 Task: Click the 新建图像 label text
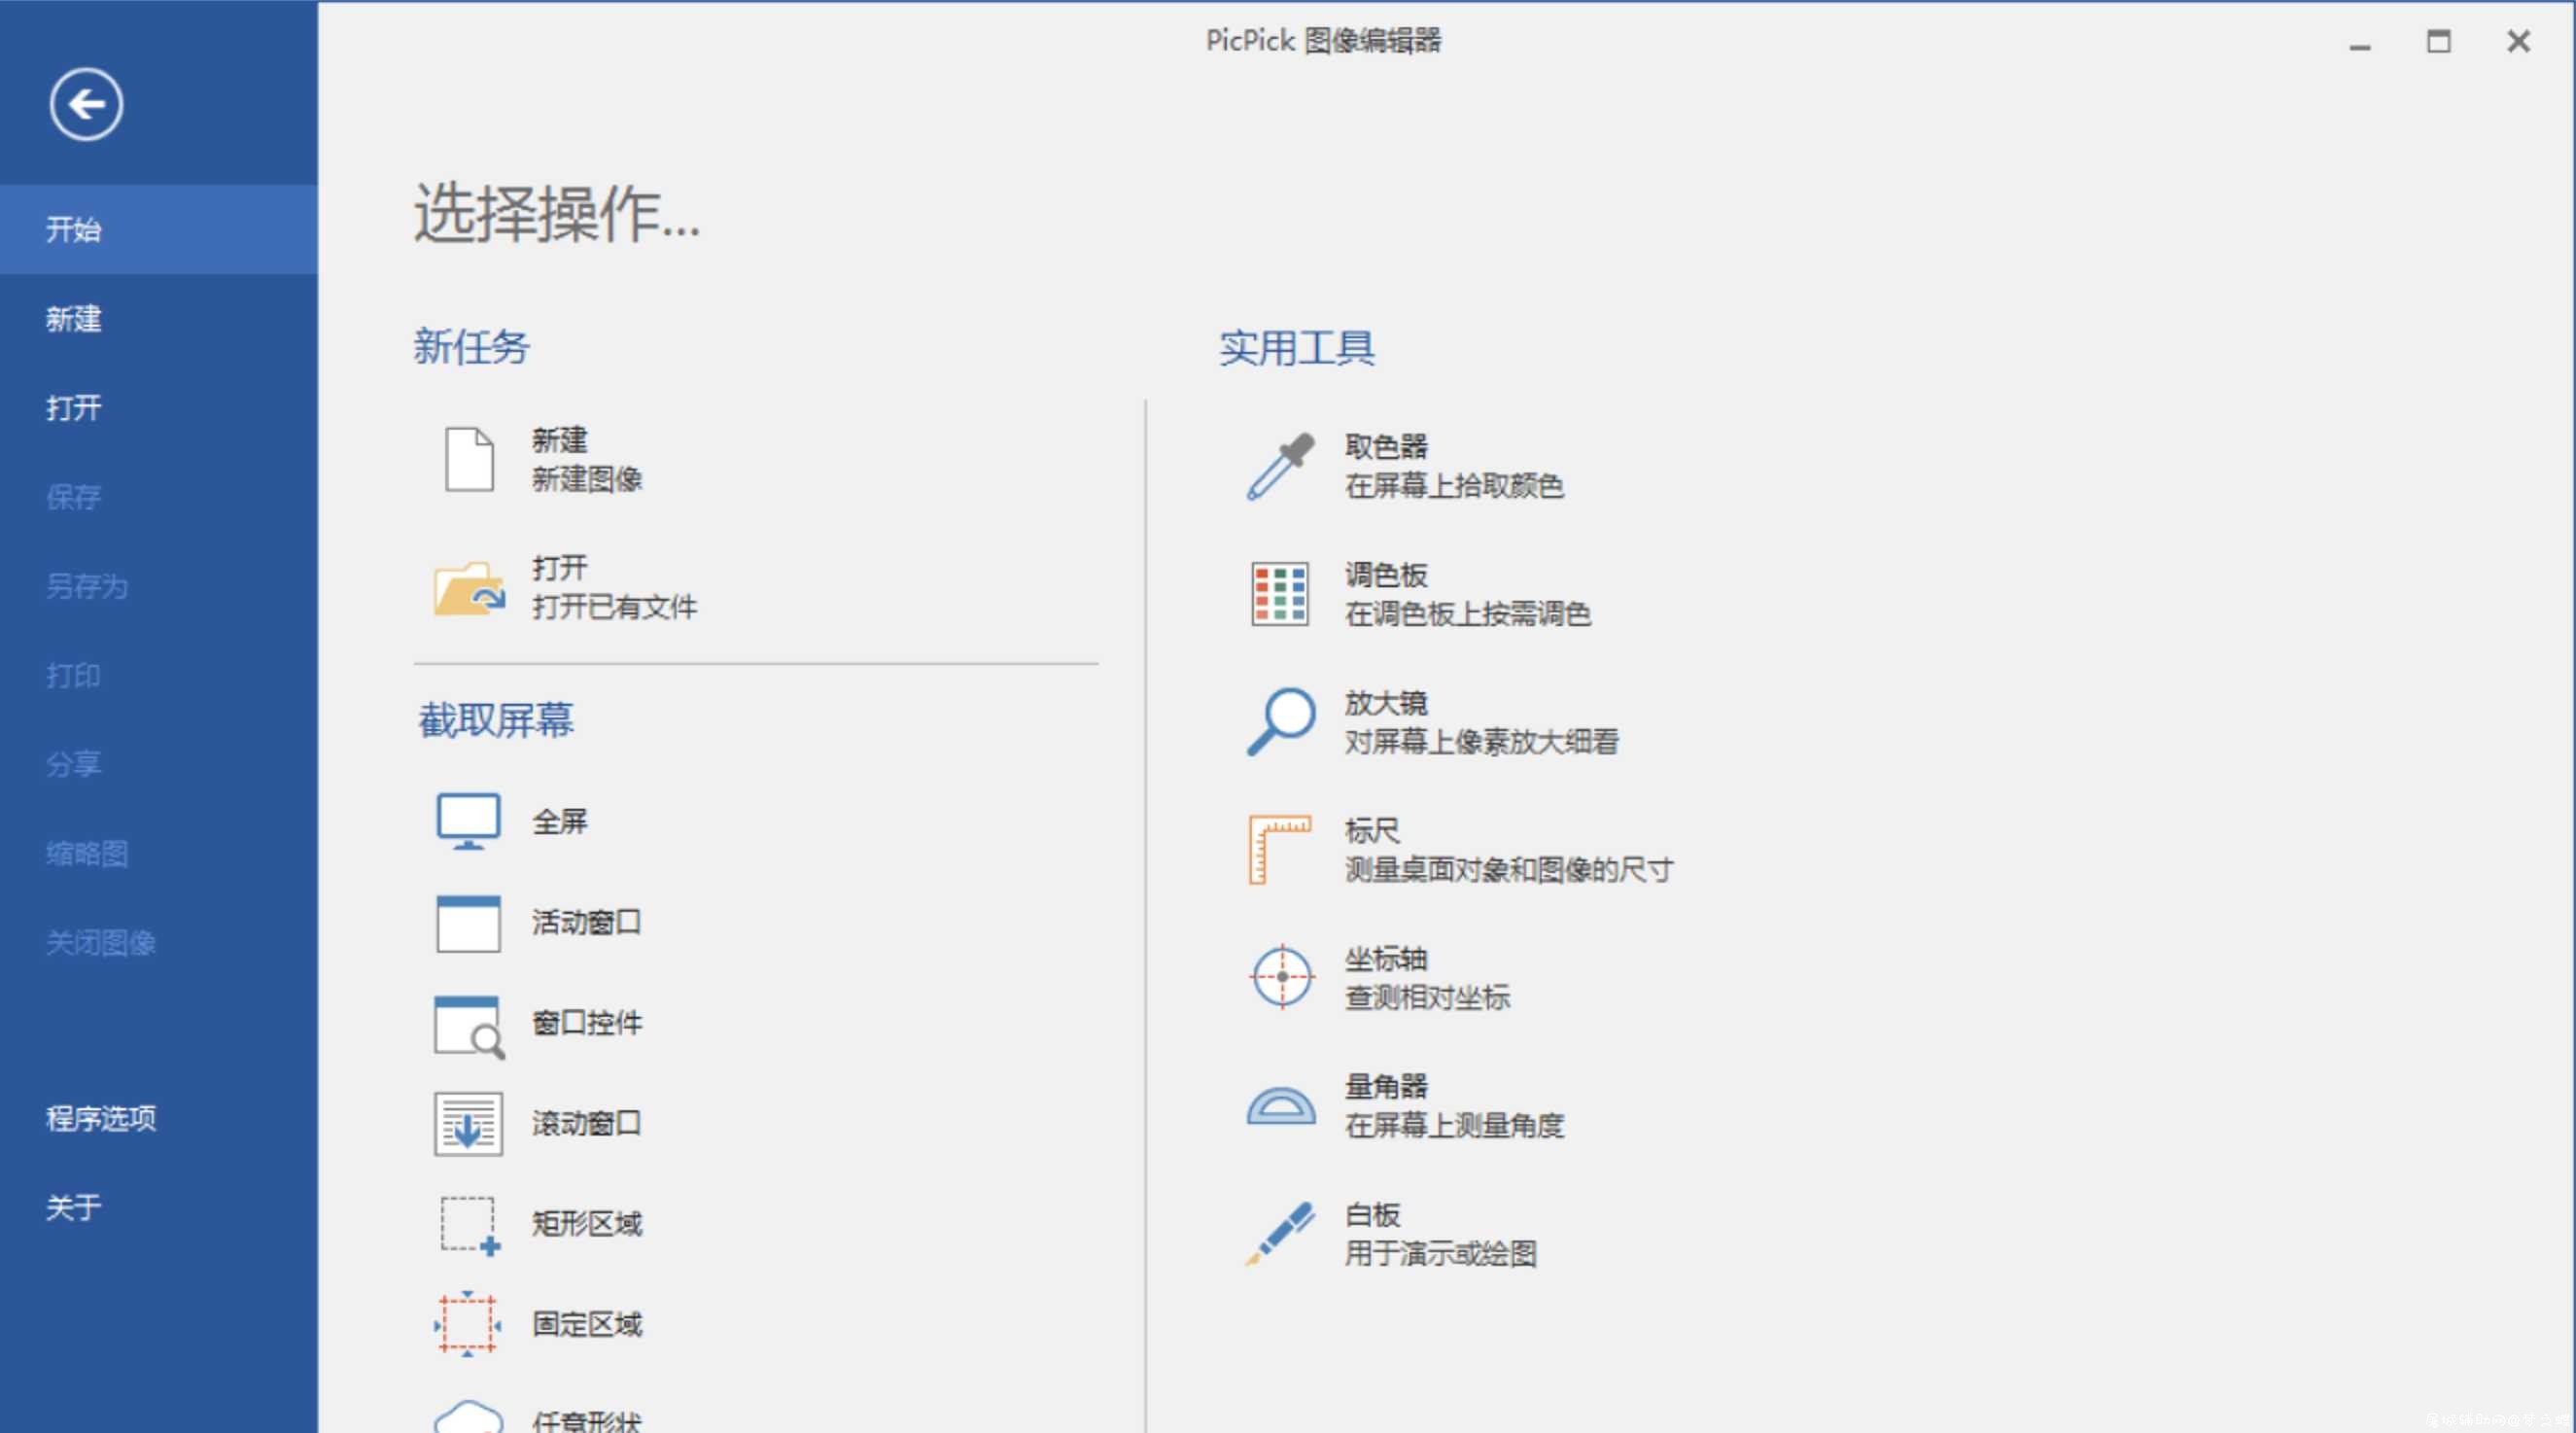point(587,479)
